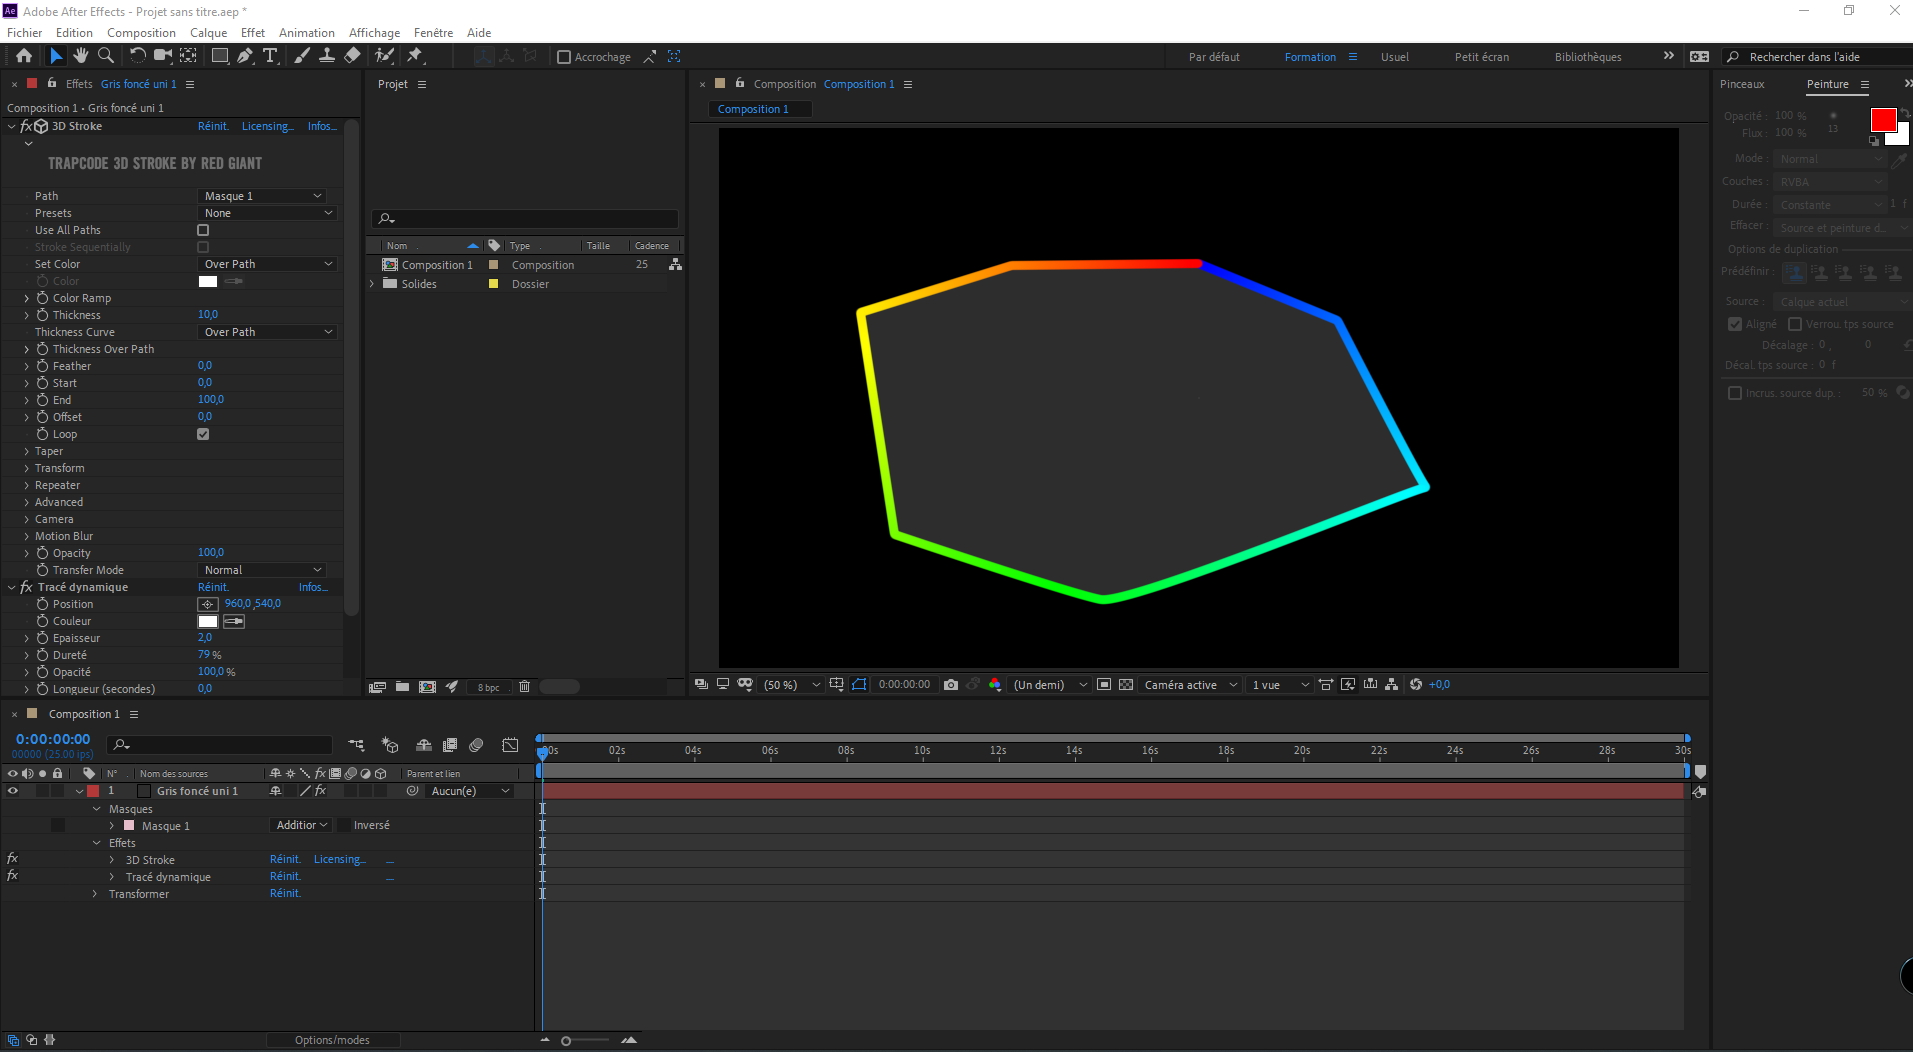
Task: Expand the Color Ramp property
Action: pos(27,298)
